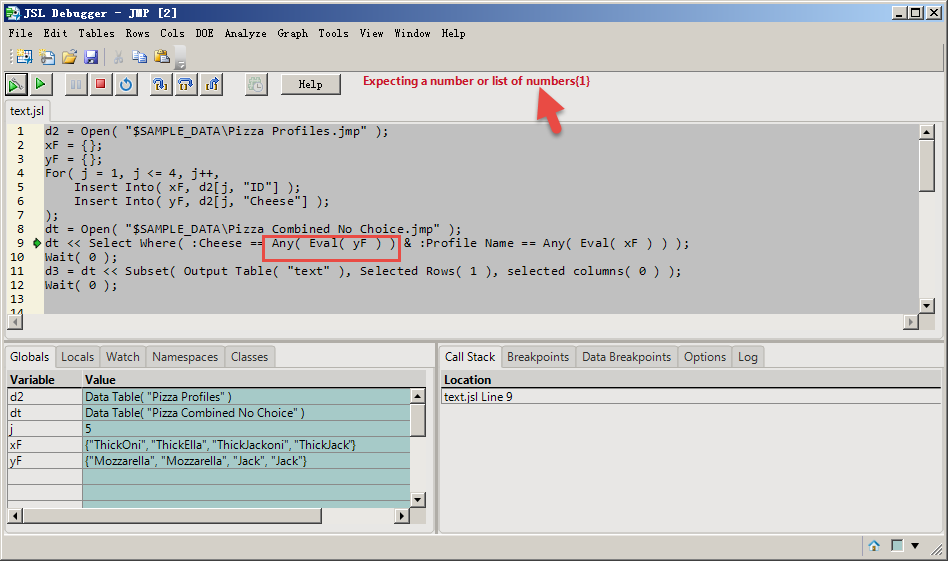Click the Open file folder icon
This screenshot has height=561, width=948.
70,57
